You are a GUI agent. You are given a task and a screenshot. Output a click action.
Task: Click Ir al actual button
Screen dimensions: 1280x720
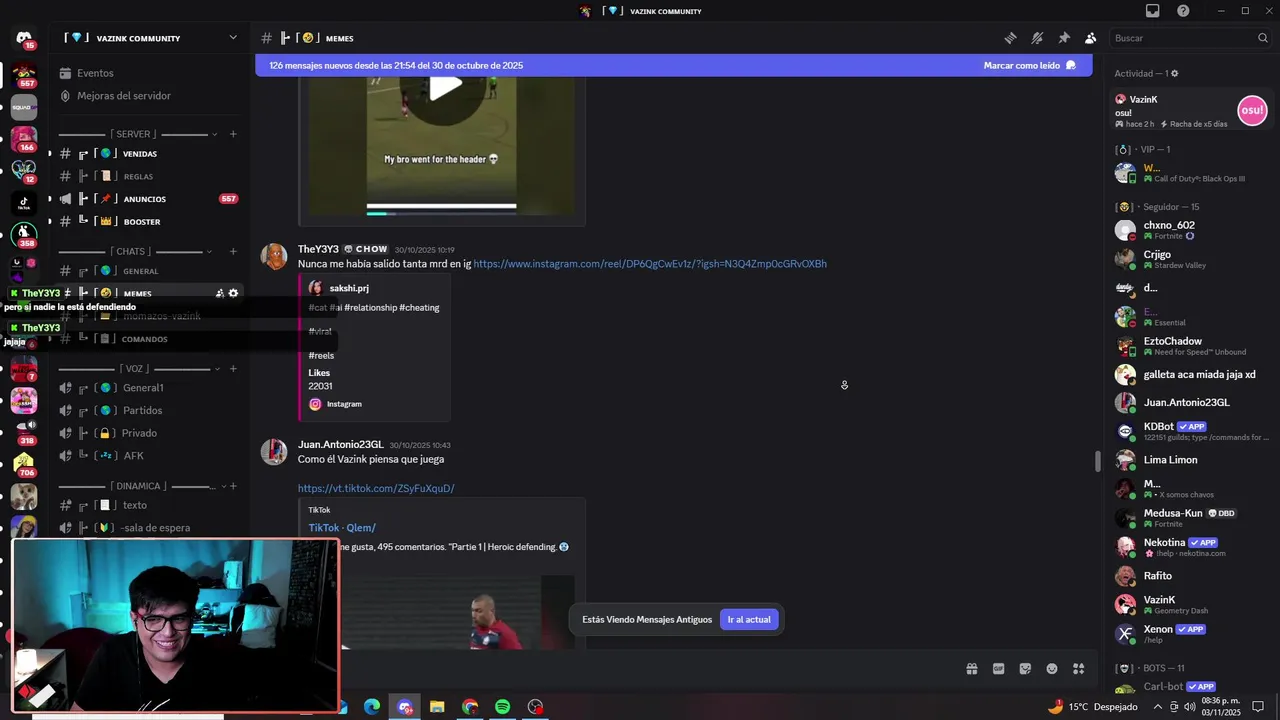pyautogui.click(x=749, y=619)
